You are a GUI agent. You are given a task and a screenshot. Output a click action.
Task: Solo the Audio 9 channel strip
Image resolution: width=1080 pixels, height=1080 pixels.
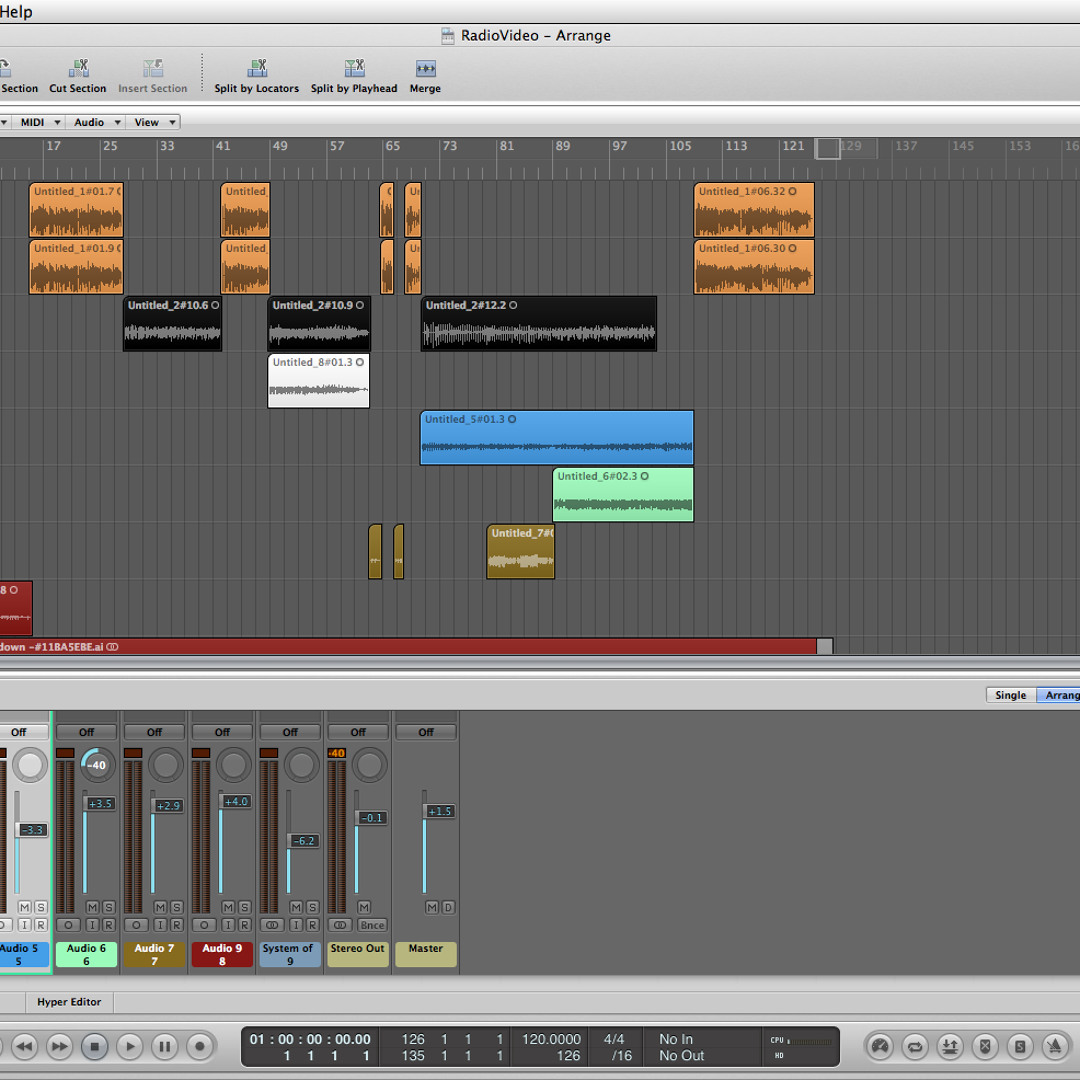245,907
